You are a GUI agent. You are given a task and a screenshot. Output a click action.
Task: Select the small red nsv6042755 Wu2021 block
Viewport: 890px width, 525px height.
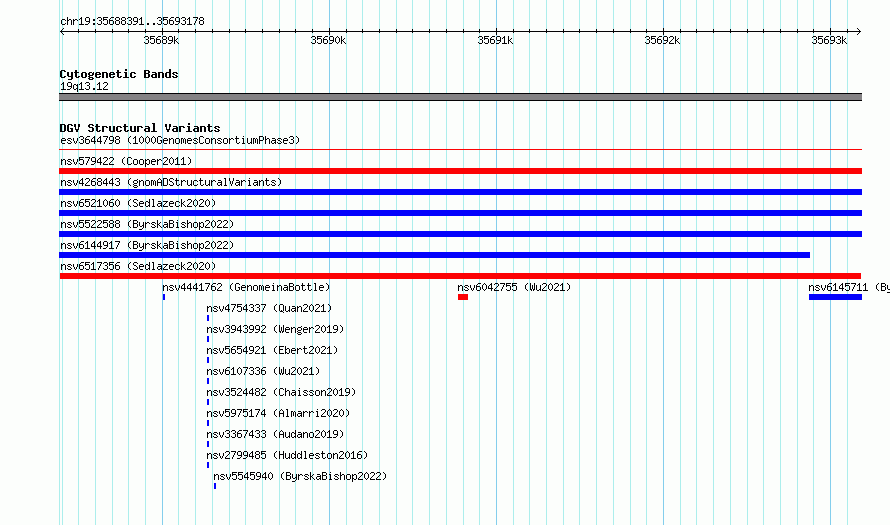tap(463, 297)
